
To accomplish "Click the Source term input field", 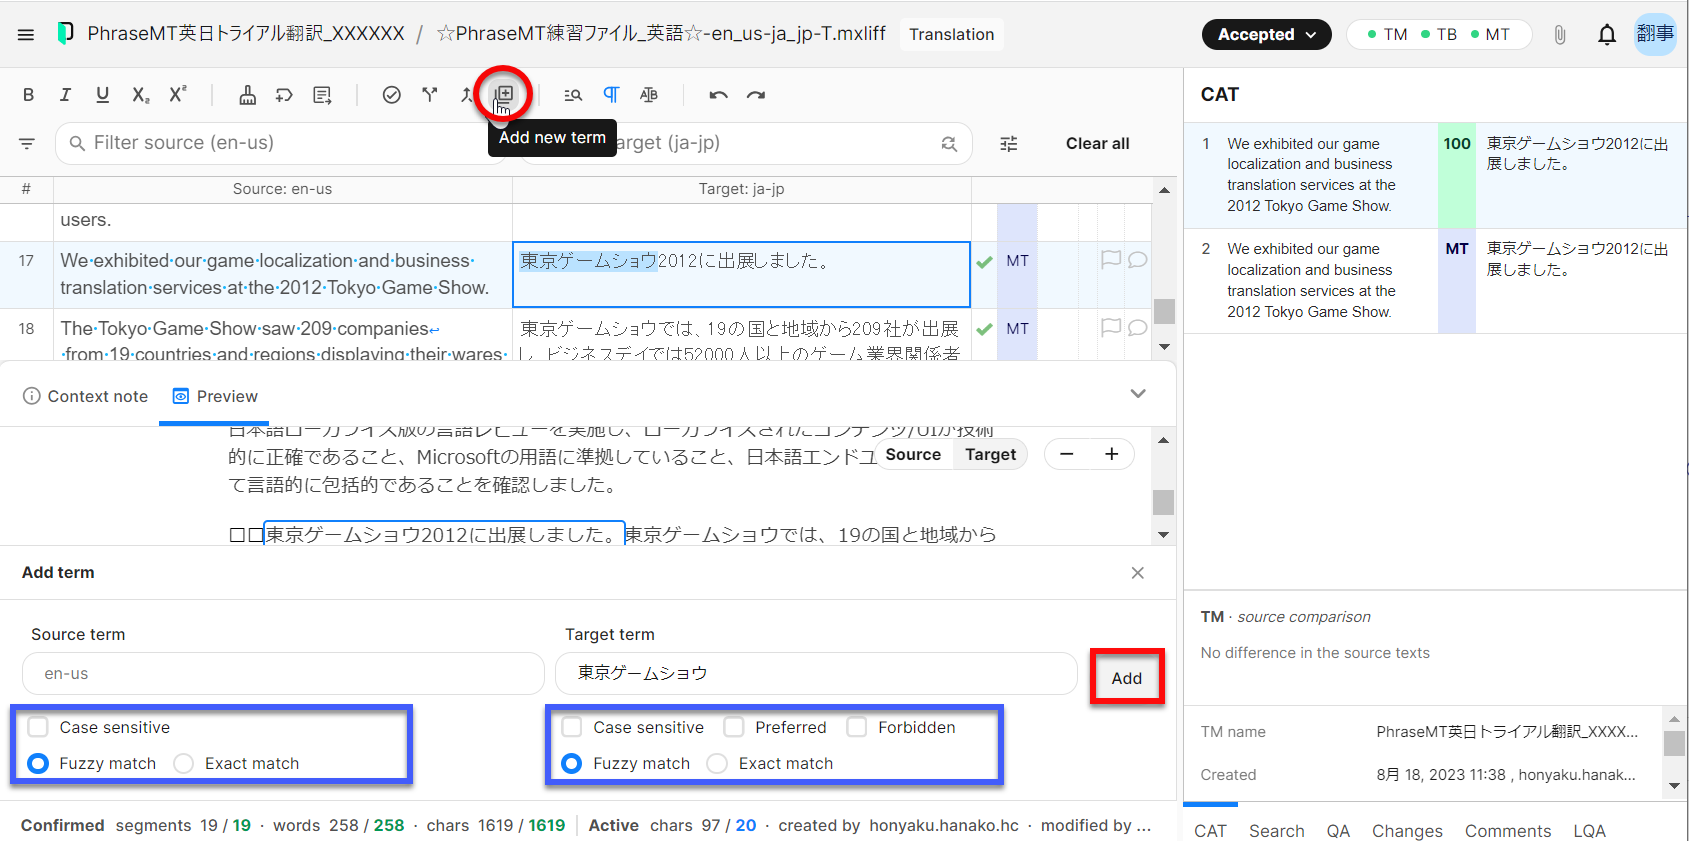I will tap(283, 674).
